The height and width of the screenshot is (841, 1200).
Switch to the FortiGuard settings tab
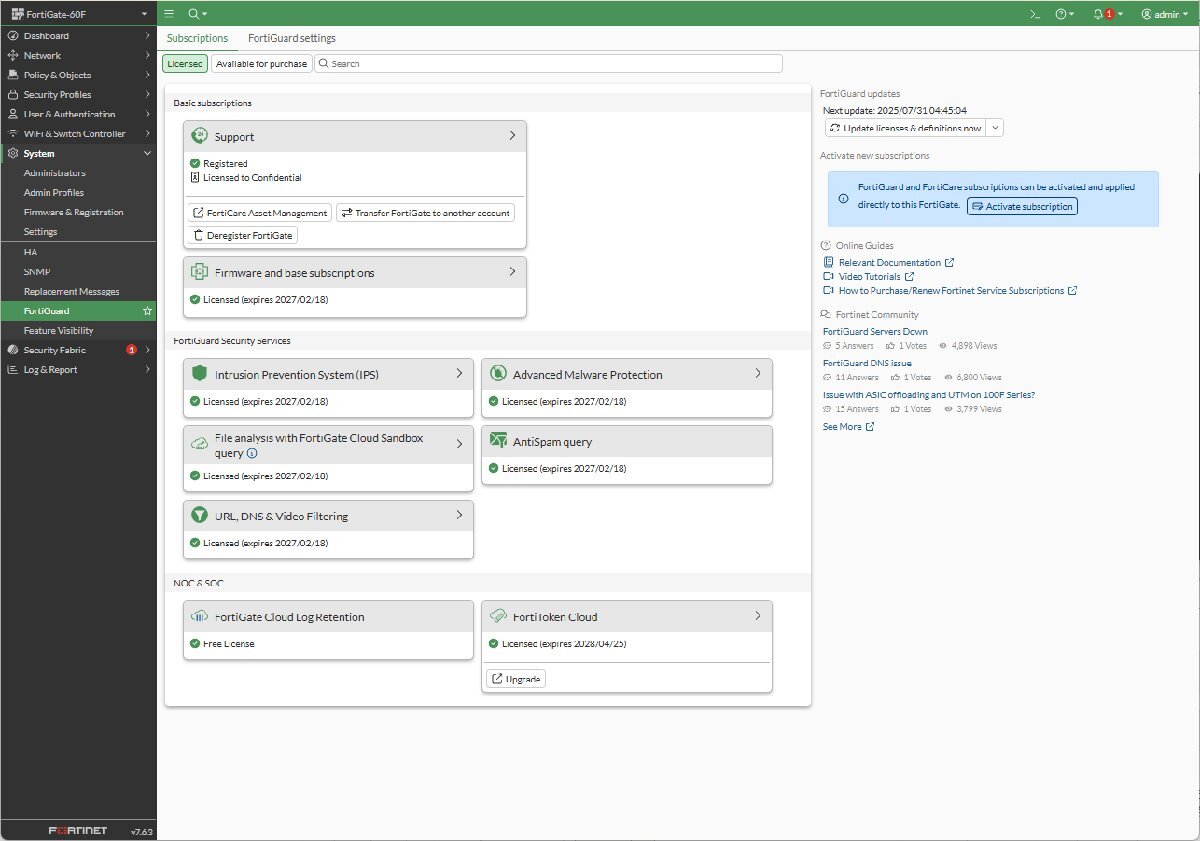tap(291, 38)
